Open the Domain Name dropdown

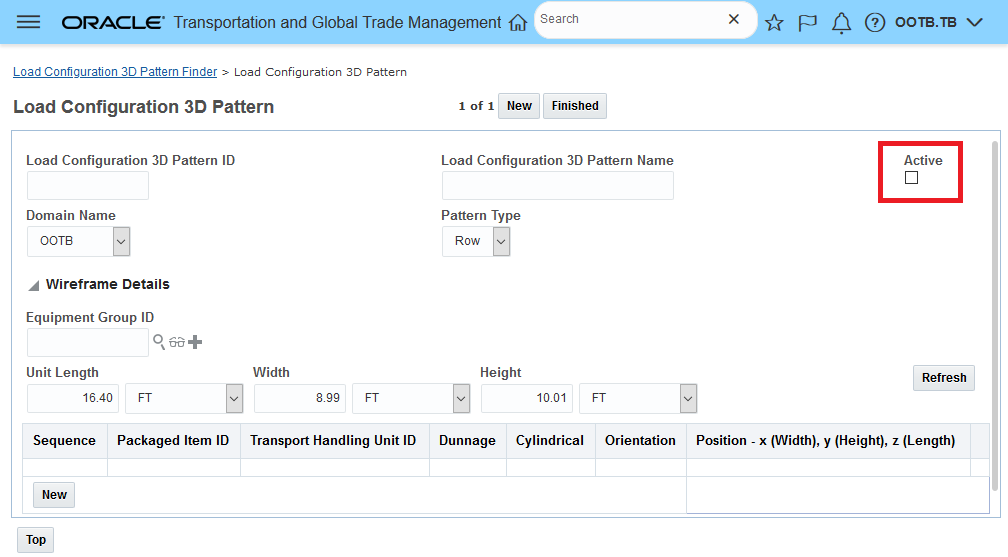[x=121, y=241]
